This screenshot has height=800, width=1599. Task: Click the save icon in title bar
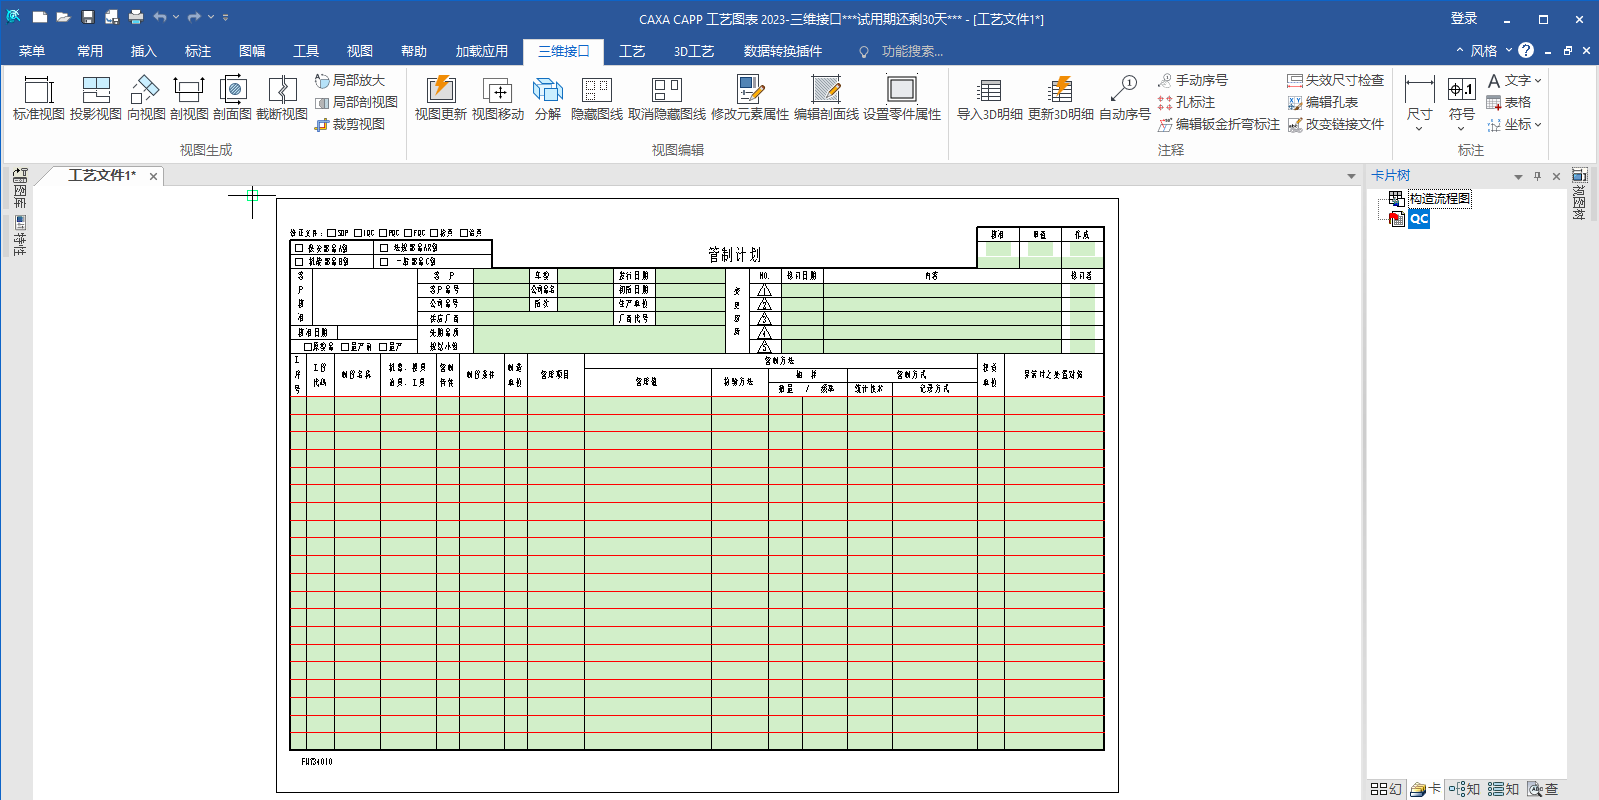88,18
